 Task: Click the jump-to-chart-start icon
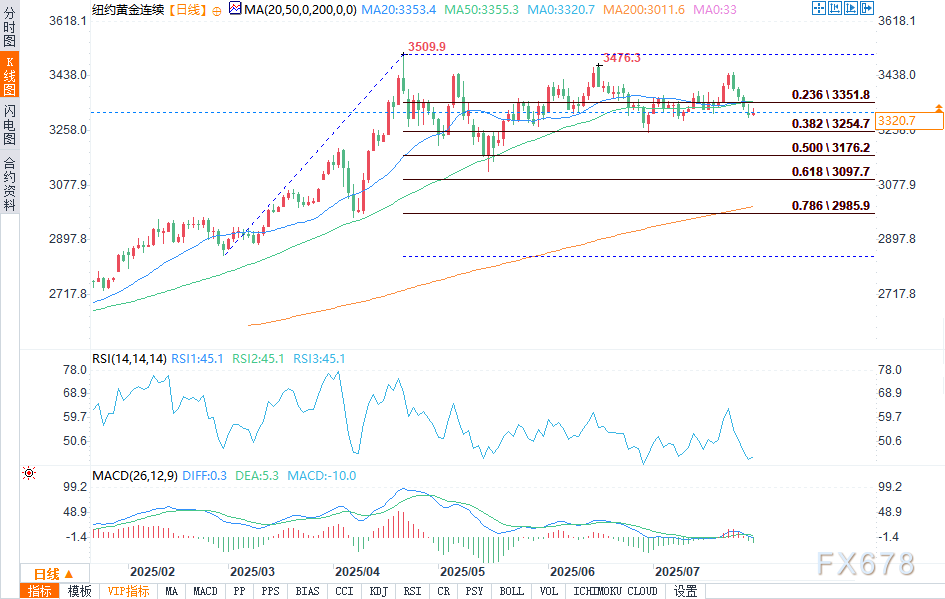coord(833,9)
